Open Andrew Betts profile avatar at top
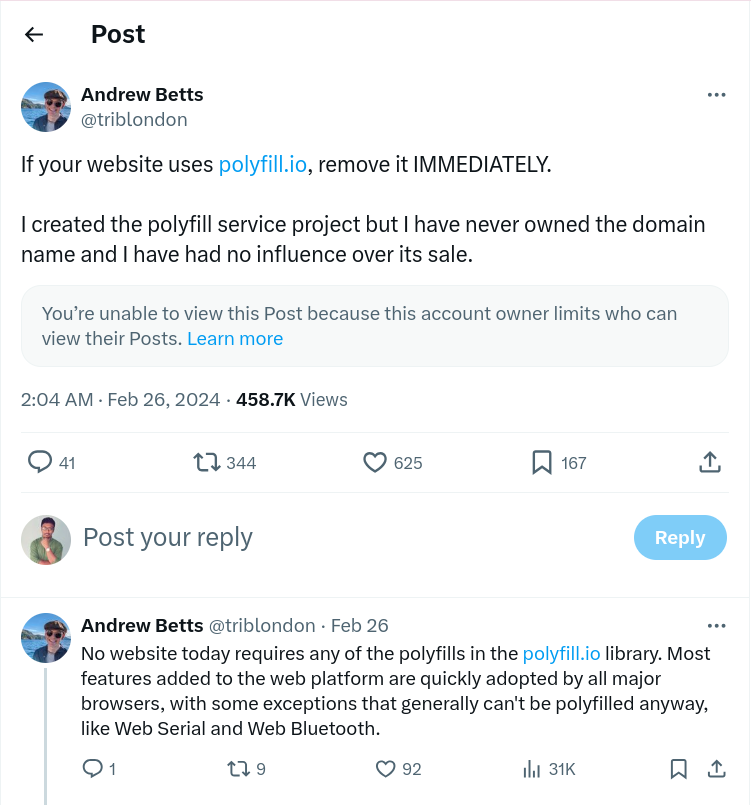The width and height of the screenshot is (751, 805). click(x=46, y=107)
